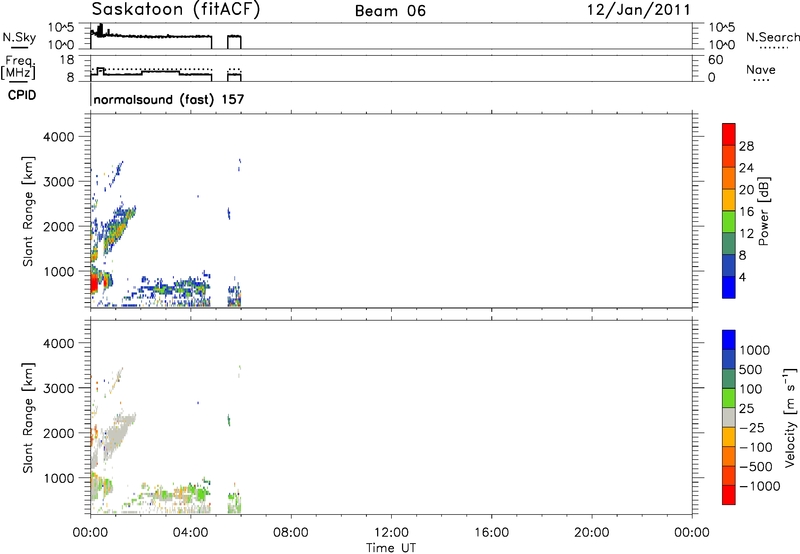Click the Saskatoon (fitACF) plot title
This screenshot has width=800, height=554.
(x=176, y=10)
